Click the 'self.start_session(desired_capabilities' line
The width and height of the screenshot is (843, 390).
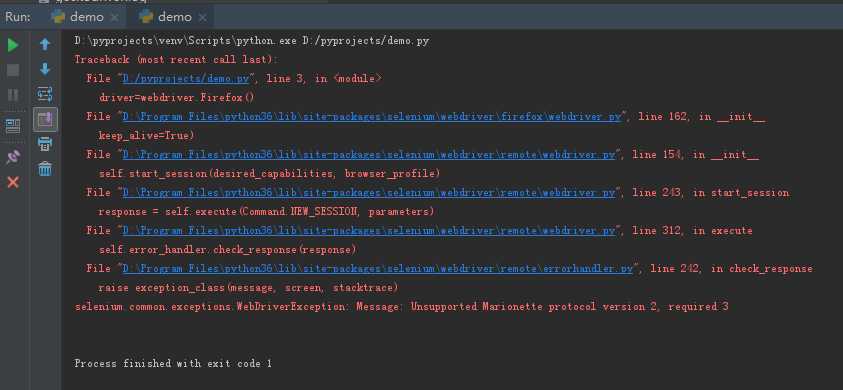269,174
